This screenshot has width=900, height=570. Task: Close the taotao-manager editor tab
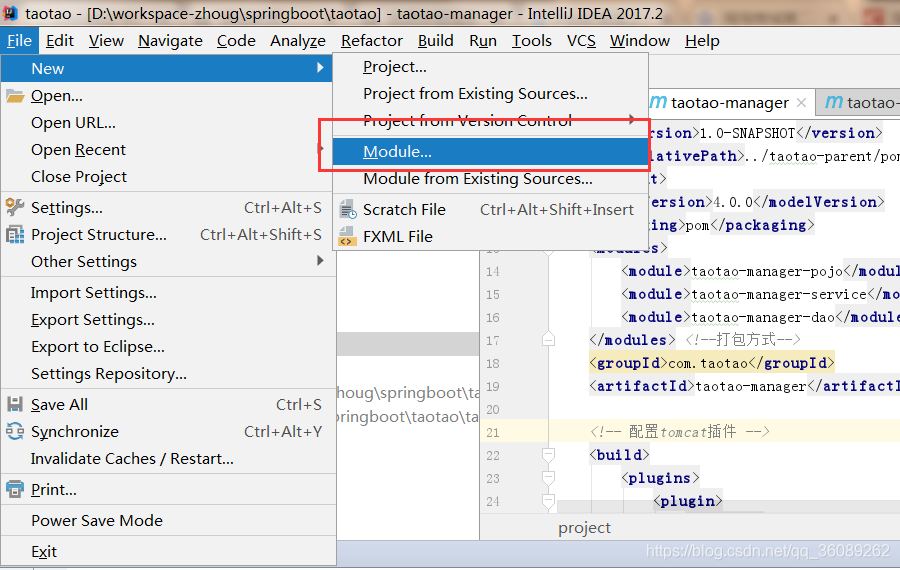pyautogui.click(x=802, y=103)
